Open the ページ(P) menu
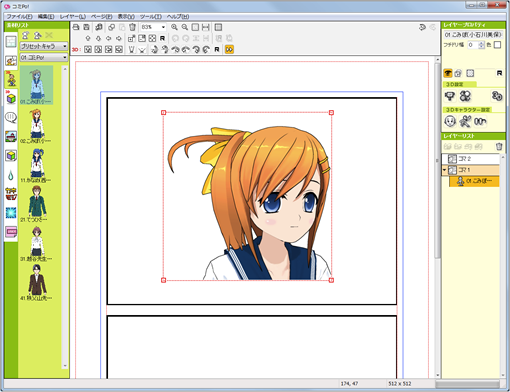Viewport: 510px width, 392px height. (x=102, y=17)
